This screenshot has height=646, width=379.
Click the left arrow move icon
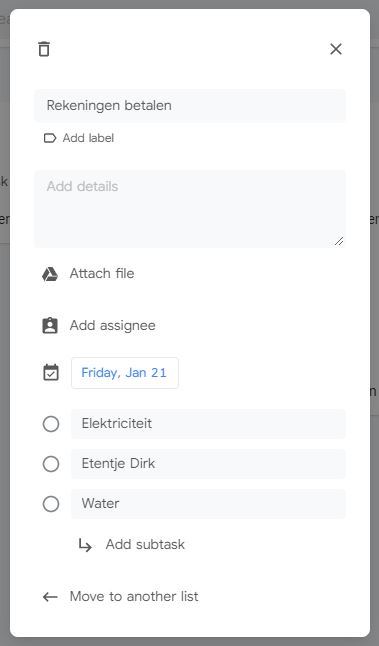pos(50,597)
